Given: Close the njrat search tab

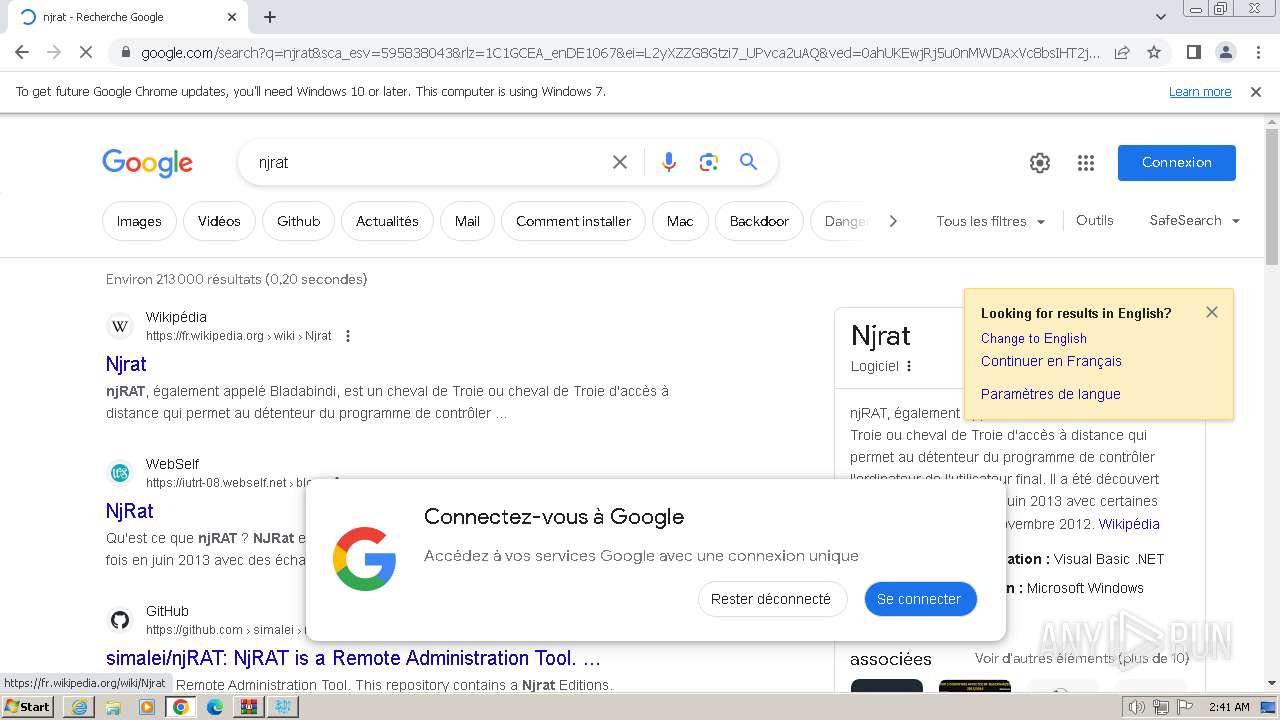Looking at the screenshot, I should (x=232, y=17).
